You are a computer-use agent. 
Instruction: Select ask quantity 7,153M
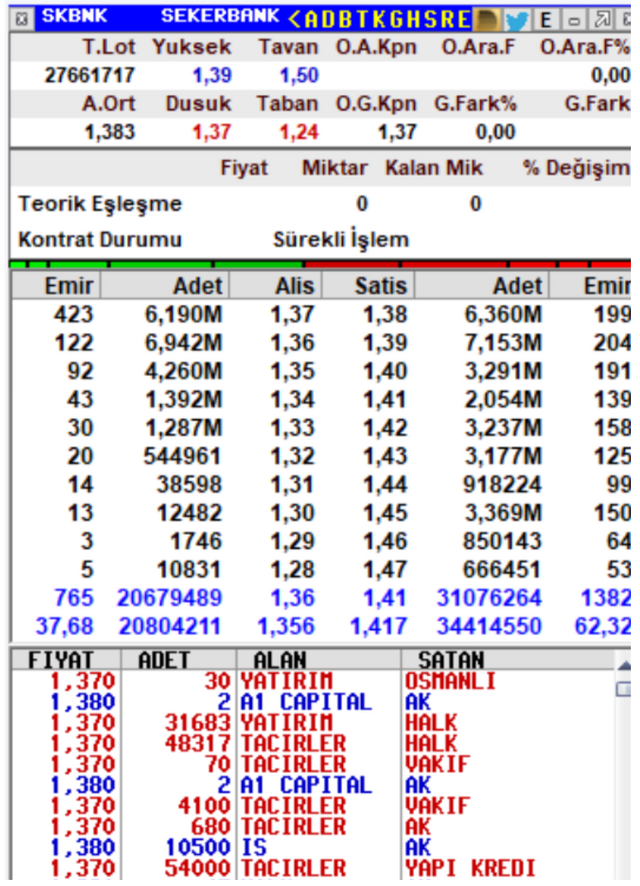[503, 343]
